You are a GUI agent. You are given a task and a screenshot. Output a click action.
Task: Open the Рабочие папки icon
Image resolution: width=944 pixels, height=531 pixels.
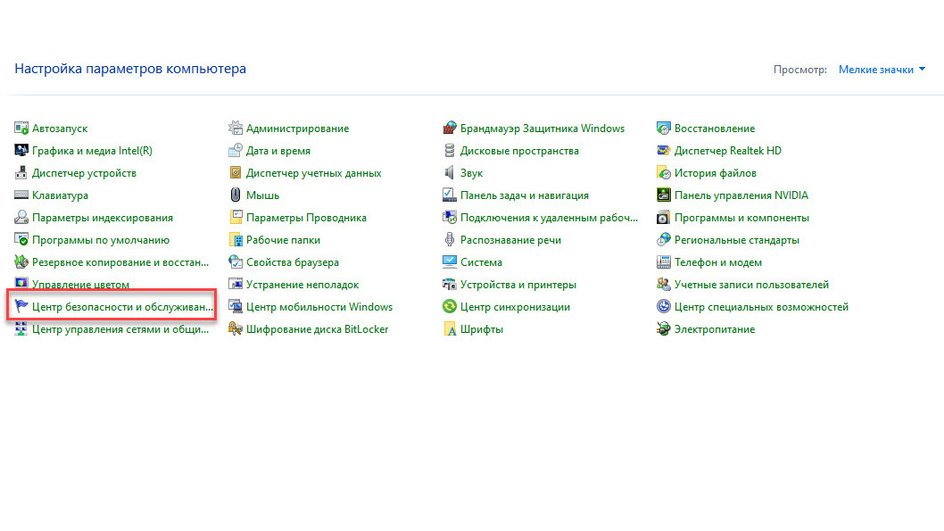pyautogui.click(x=235, y=240)
